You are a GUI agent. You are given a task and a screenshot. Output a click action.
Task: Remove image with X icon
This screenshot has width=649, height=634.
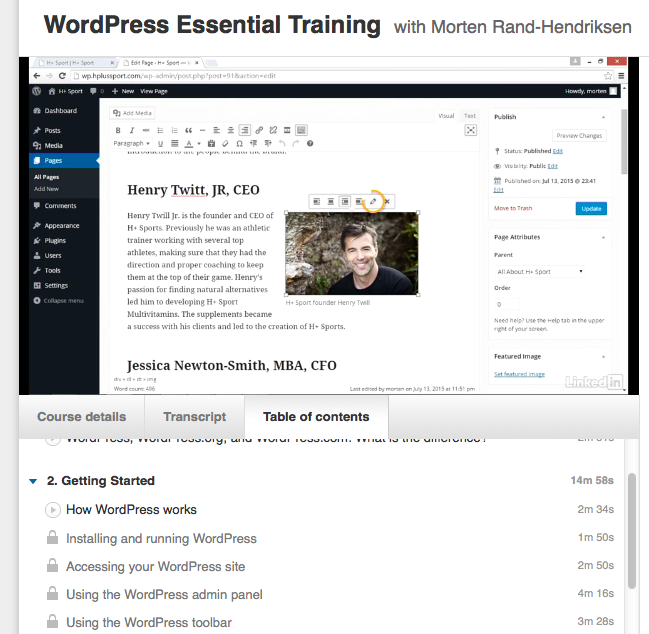click(x=387, y=202)
